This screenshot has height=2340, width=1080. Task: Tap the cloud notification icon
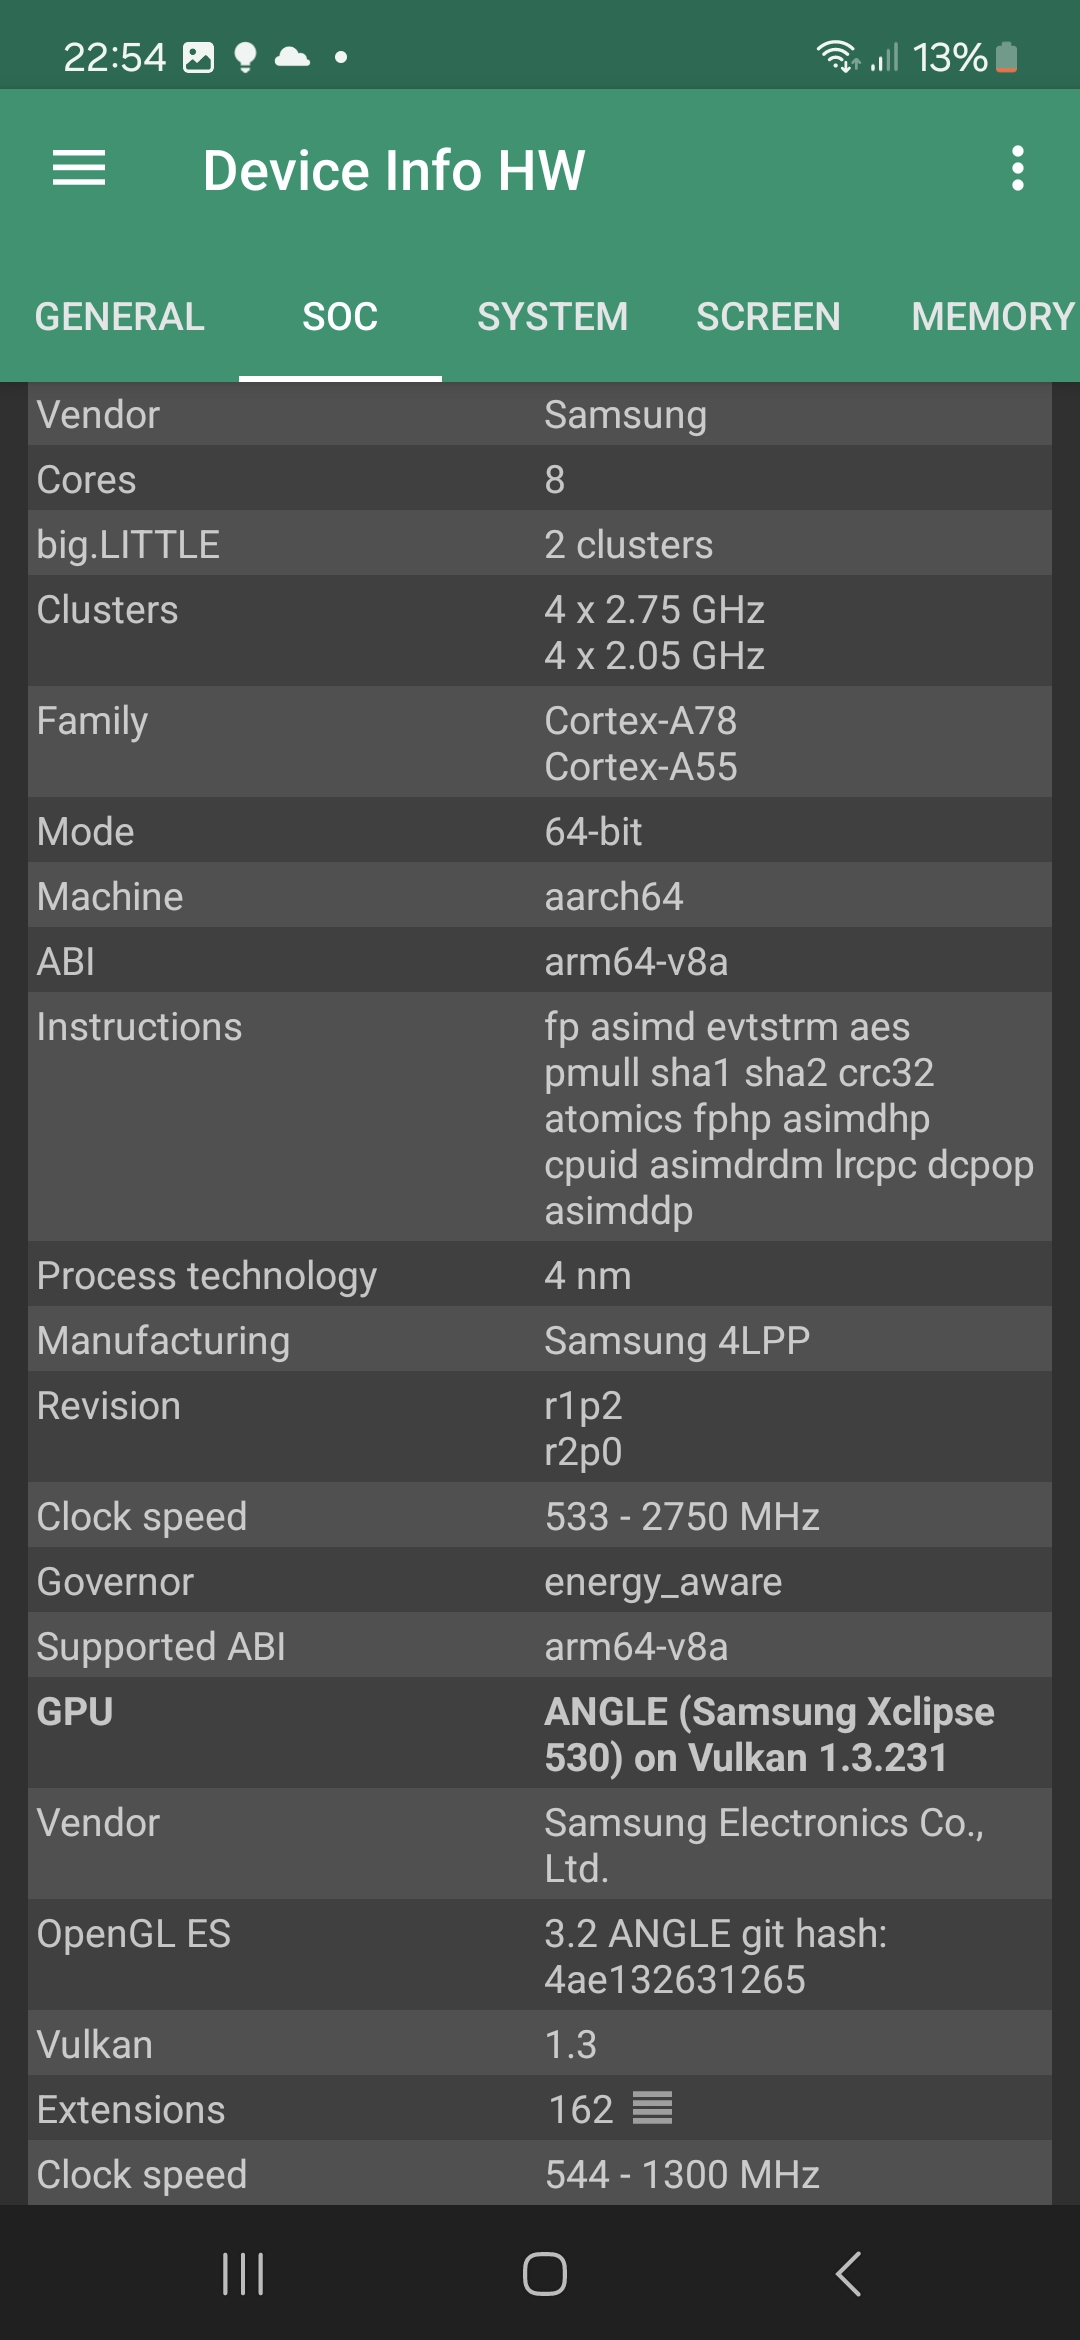coord(292,57)
